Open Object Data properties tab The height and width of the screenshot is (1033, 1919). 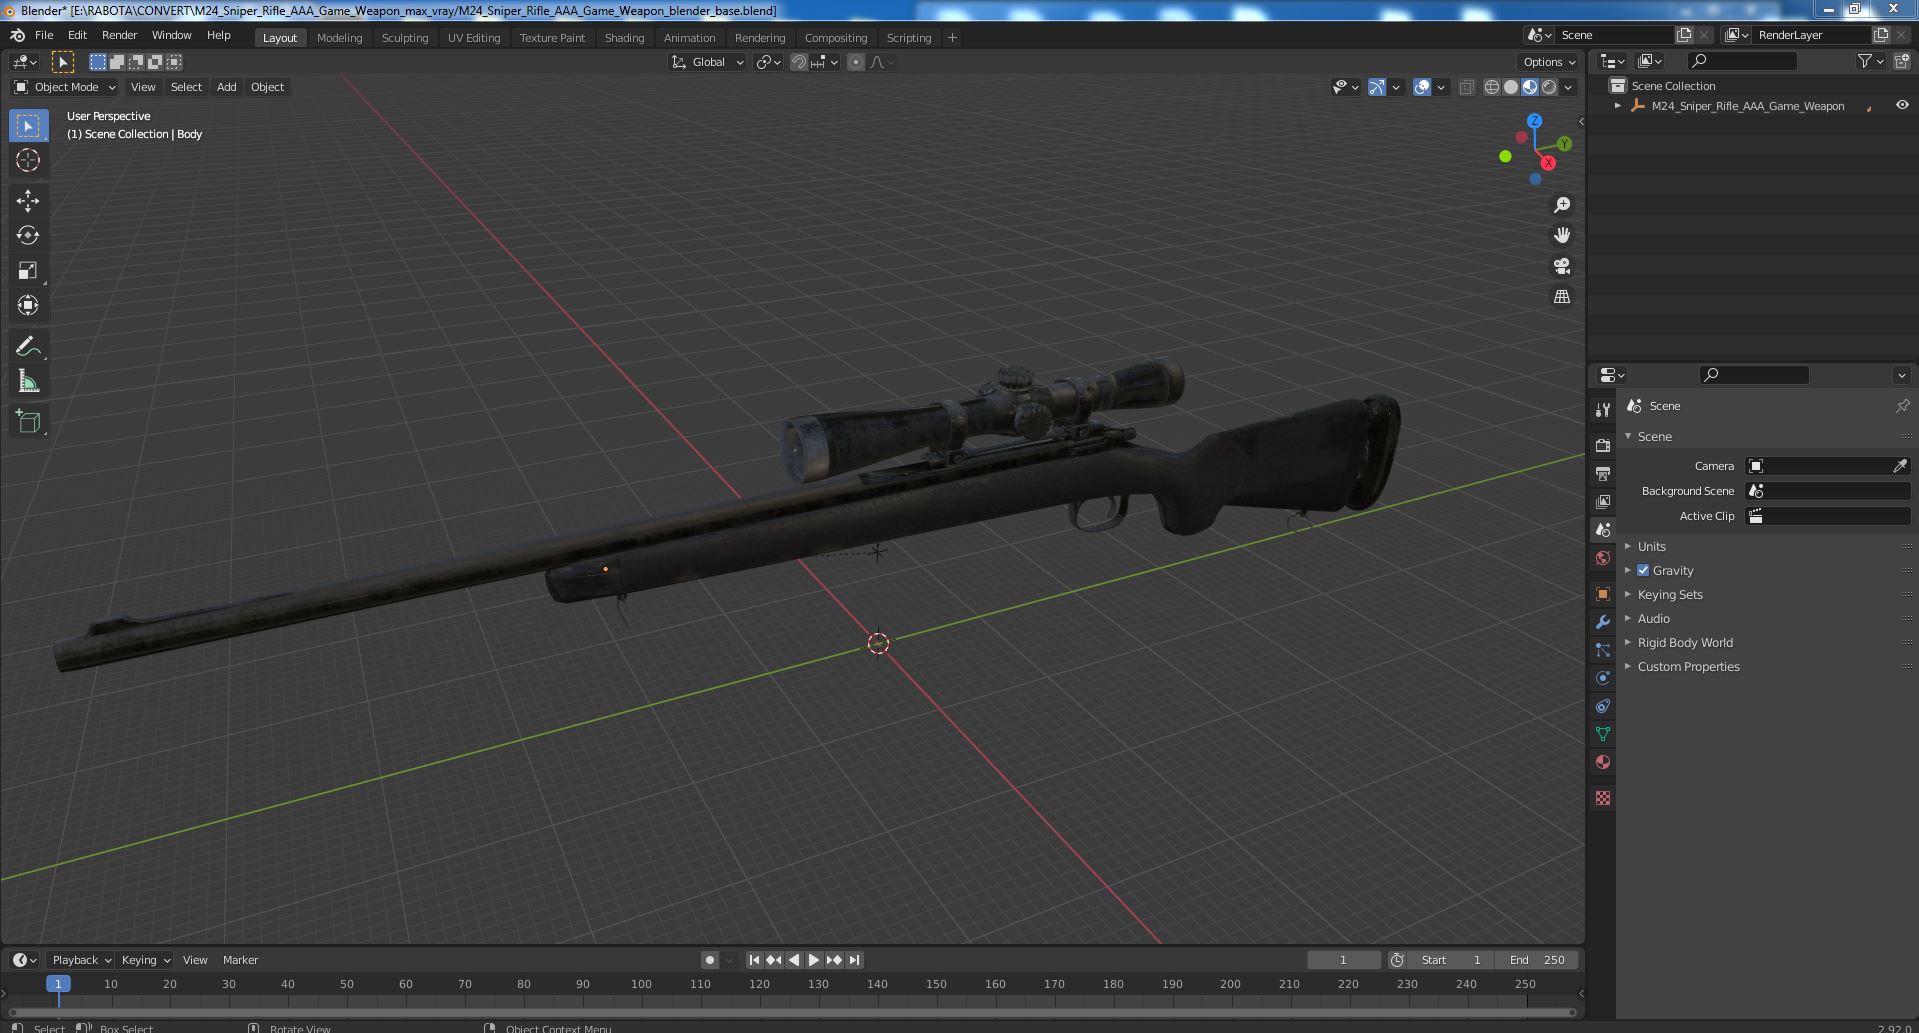coord(1603,734)
